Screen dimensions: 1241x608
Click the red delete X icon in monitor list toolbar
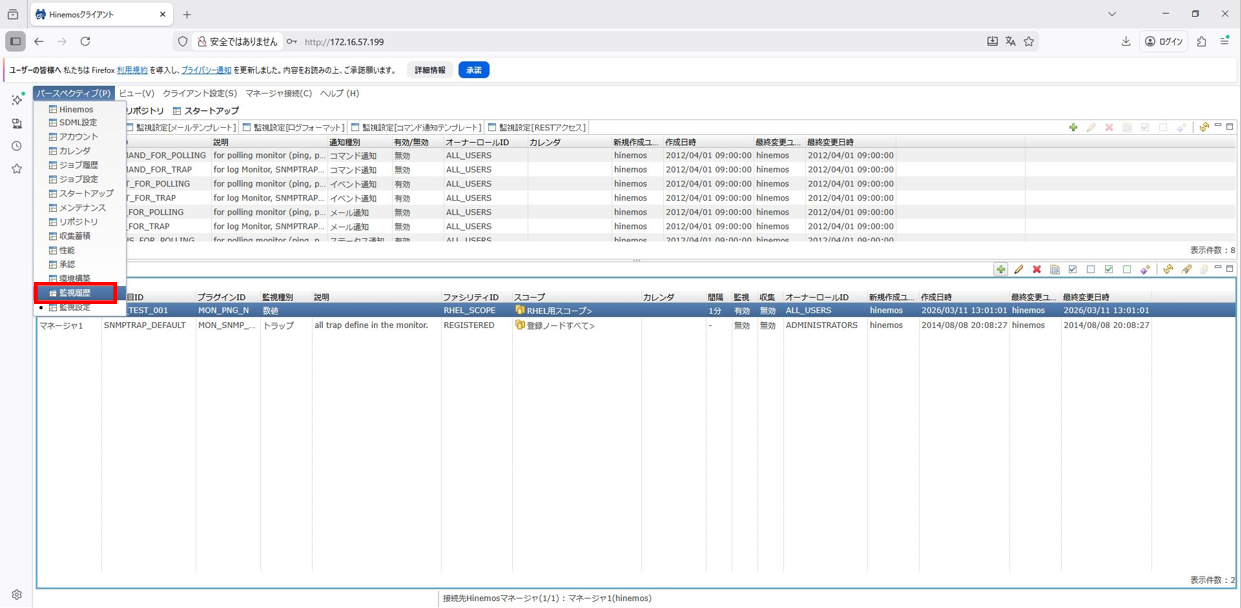click(1037, 269)
